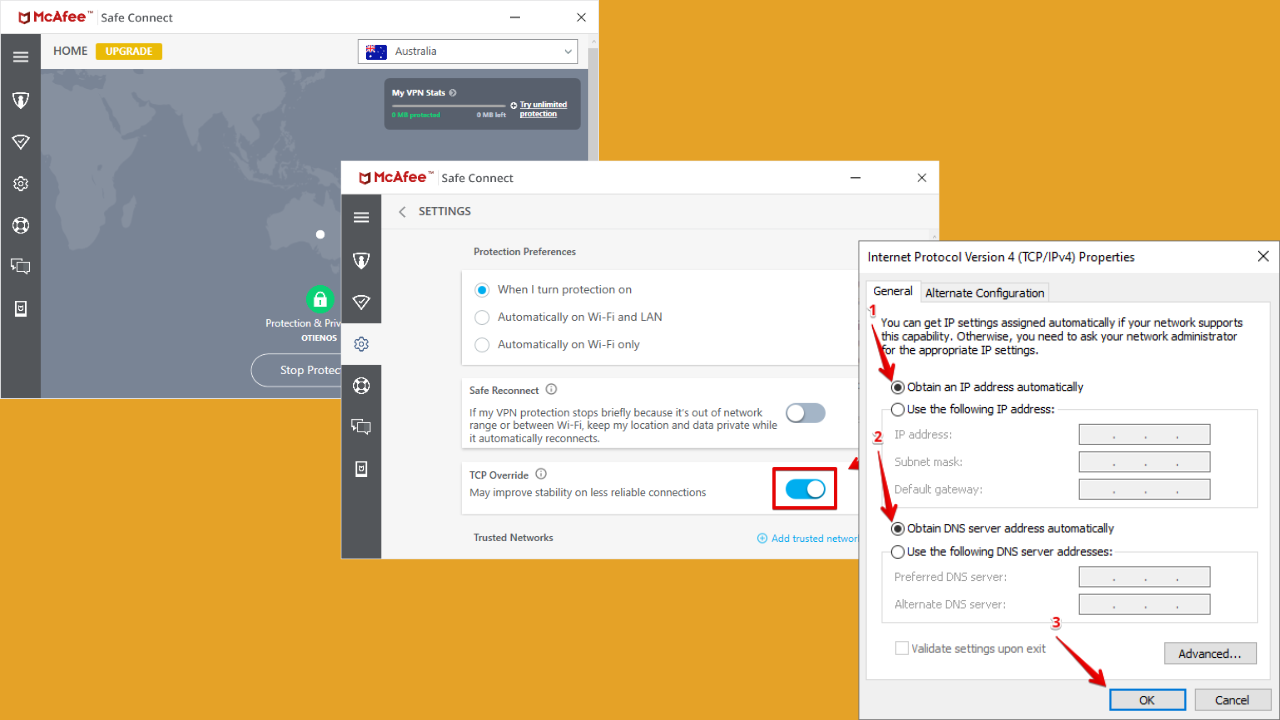Viewport: 1280px width, 720px height.
Task: Open settings gear in home window sidebar
Action: tap(20, 184)
